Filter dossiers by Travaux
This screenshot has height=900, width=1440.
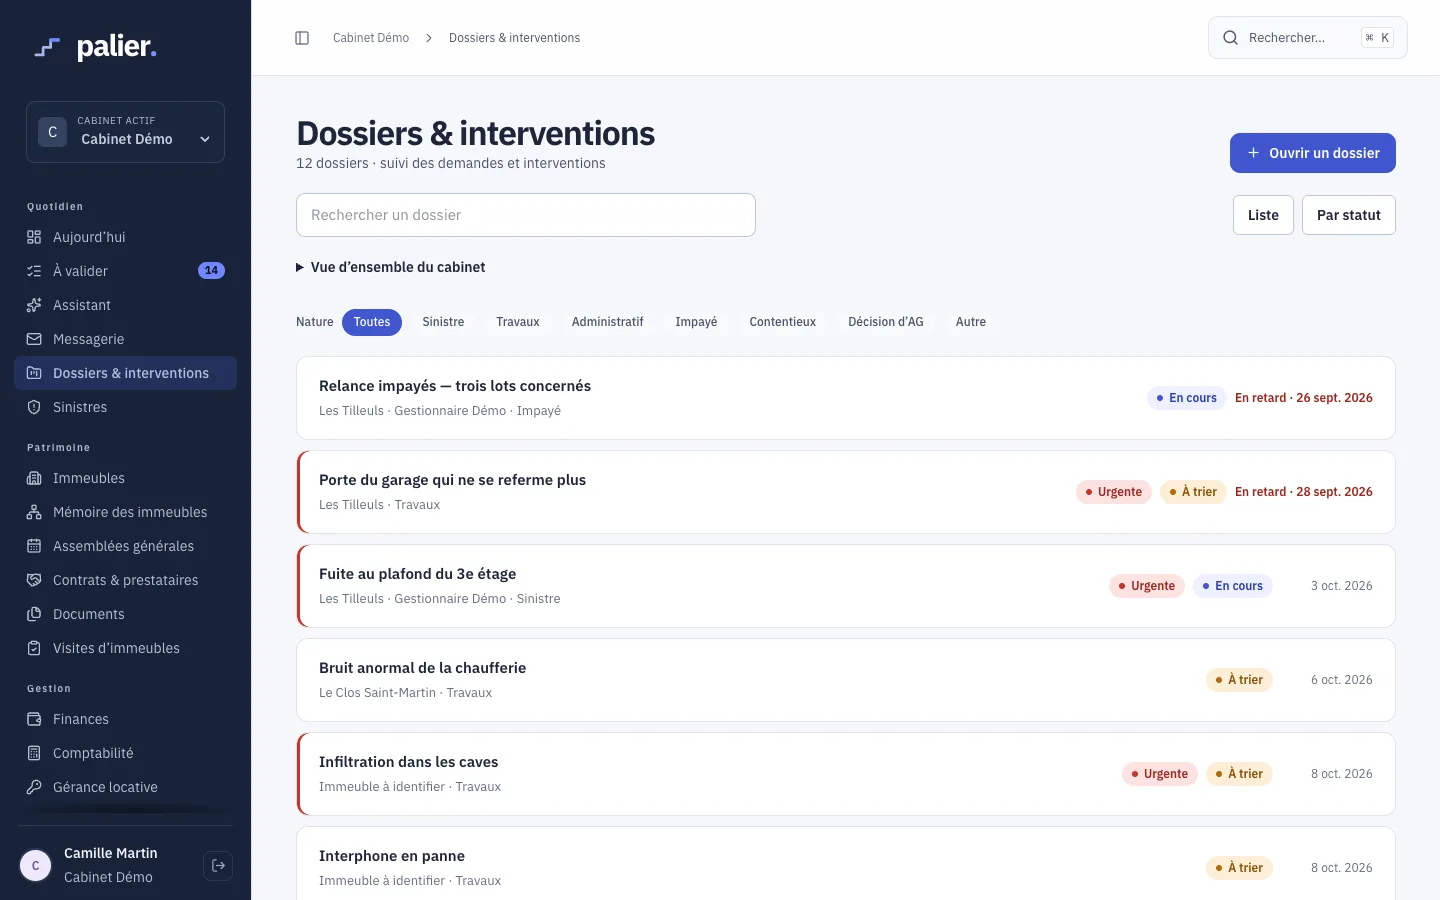click(x=518, y=322)
